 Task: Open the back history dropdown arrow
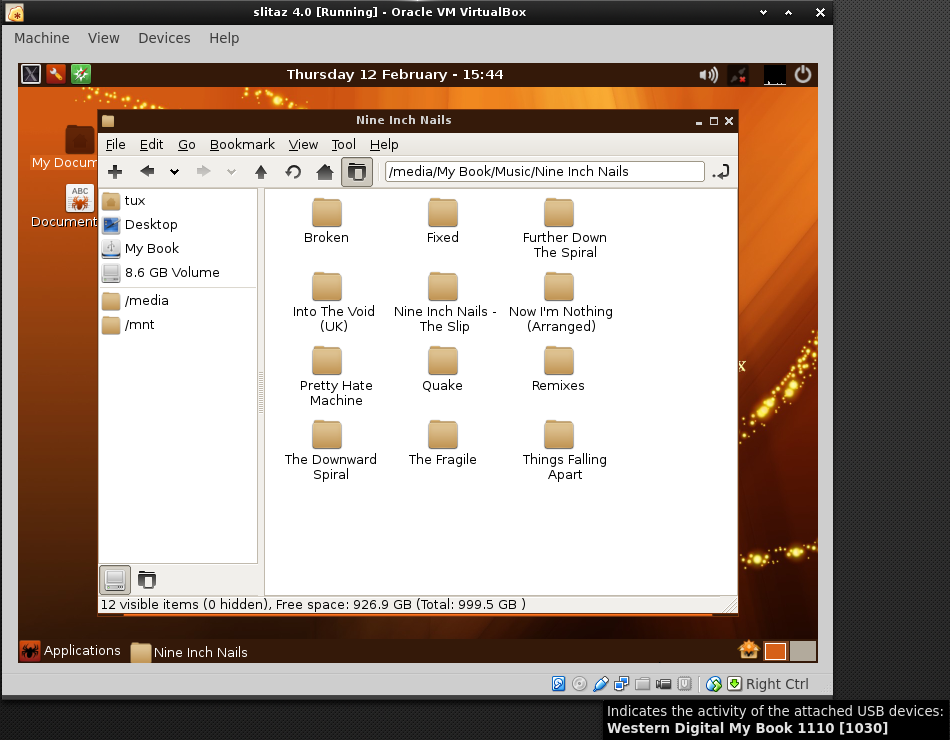[x=174, y=172]
